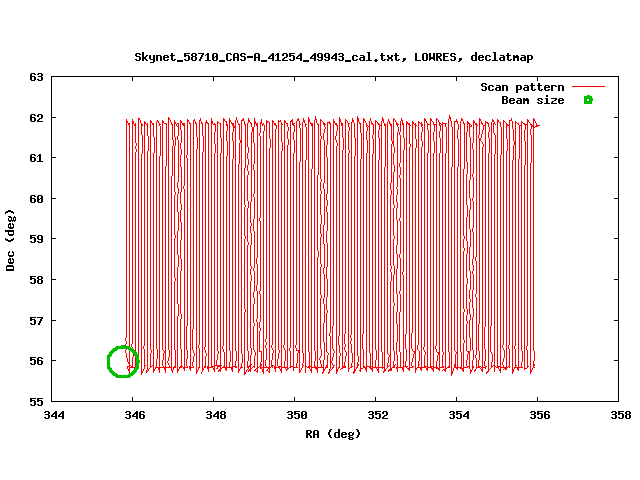The image size is (640, 480).
Task: Click x-axis tick label 358
Action: click(620, 415)
